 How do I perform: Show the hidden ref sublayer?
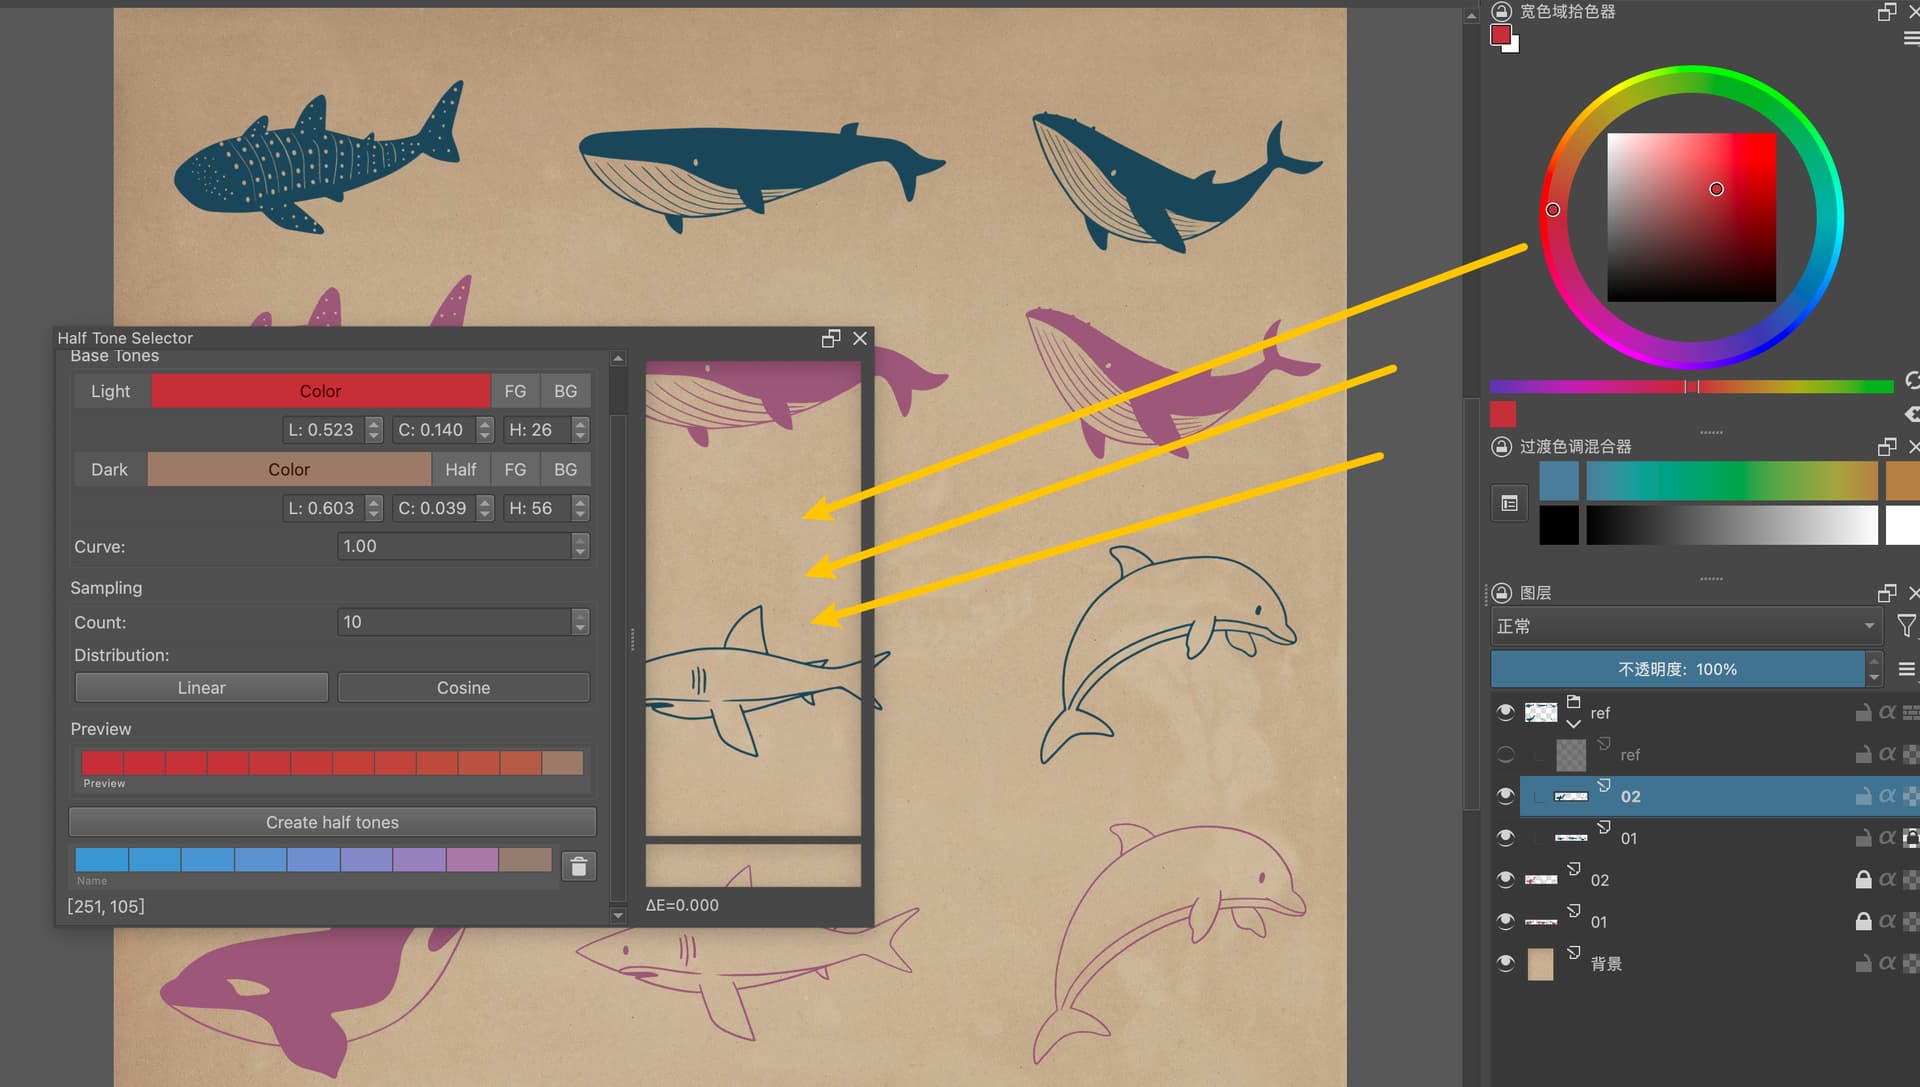click(1505, 755)
